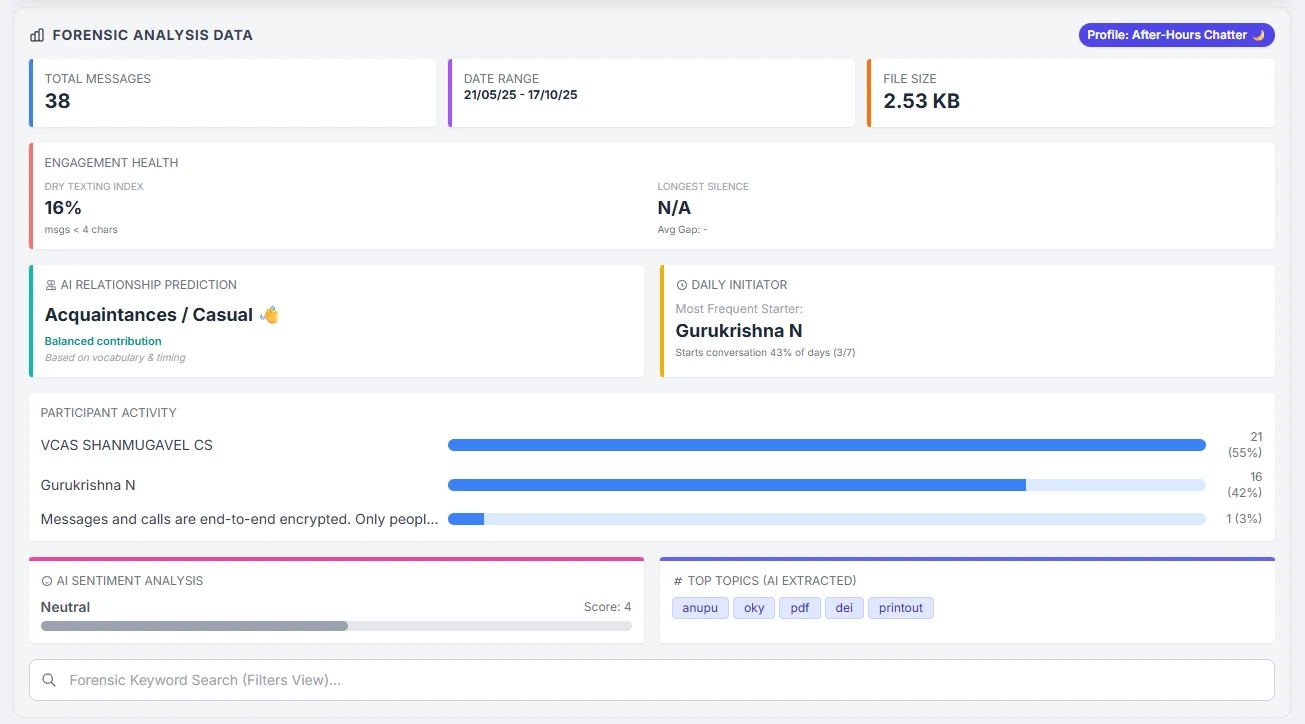Click the hash icon beside Top Topics
Viewport: 1305px width, 724px height.
tap(678, 581)
